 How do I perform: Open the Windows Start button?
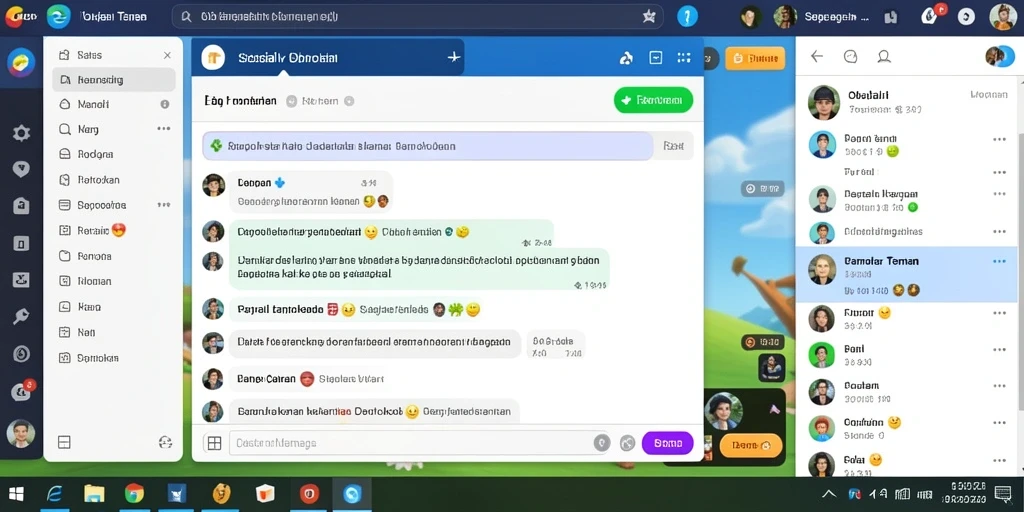click(x=16, y=494)
